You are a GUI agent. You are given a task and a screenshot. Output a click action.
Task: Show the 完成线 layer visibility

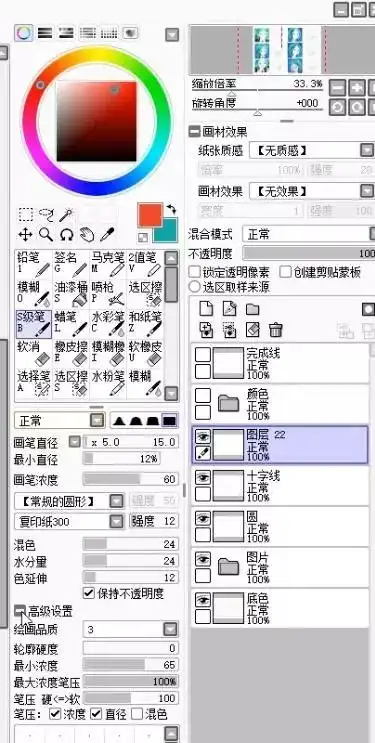(203, 354)
